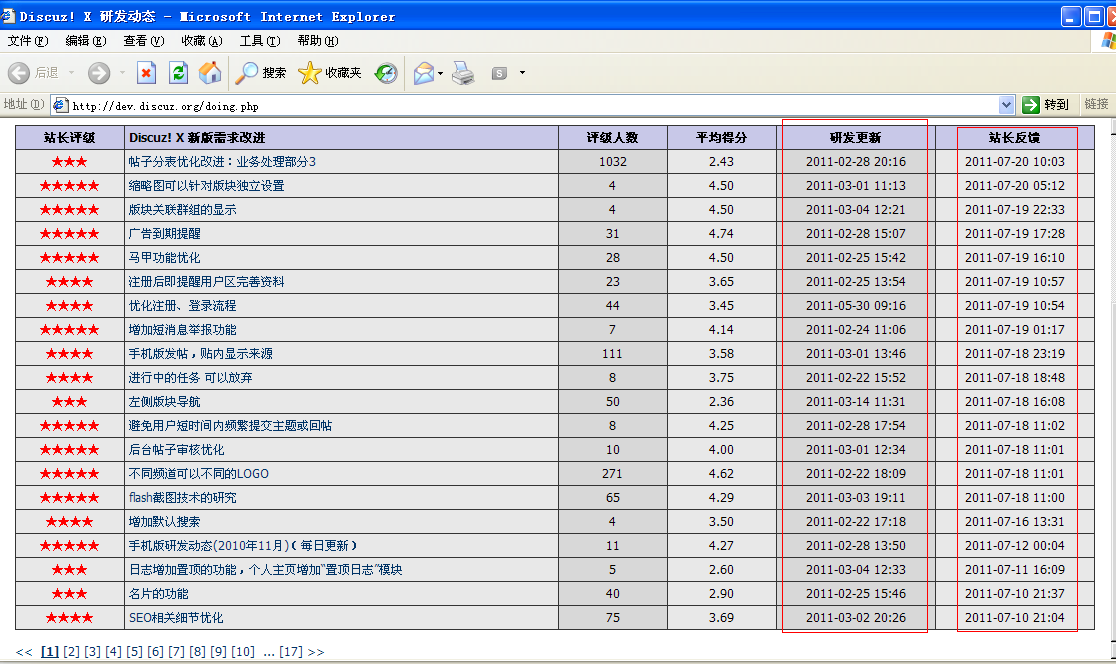This screenshot has width=1116, height=664.
Task: Open link 后台帖子审核优化
Action: tap(177, 450)
